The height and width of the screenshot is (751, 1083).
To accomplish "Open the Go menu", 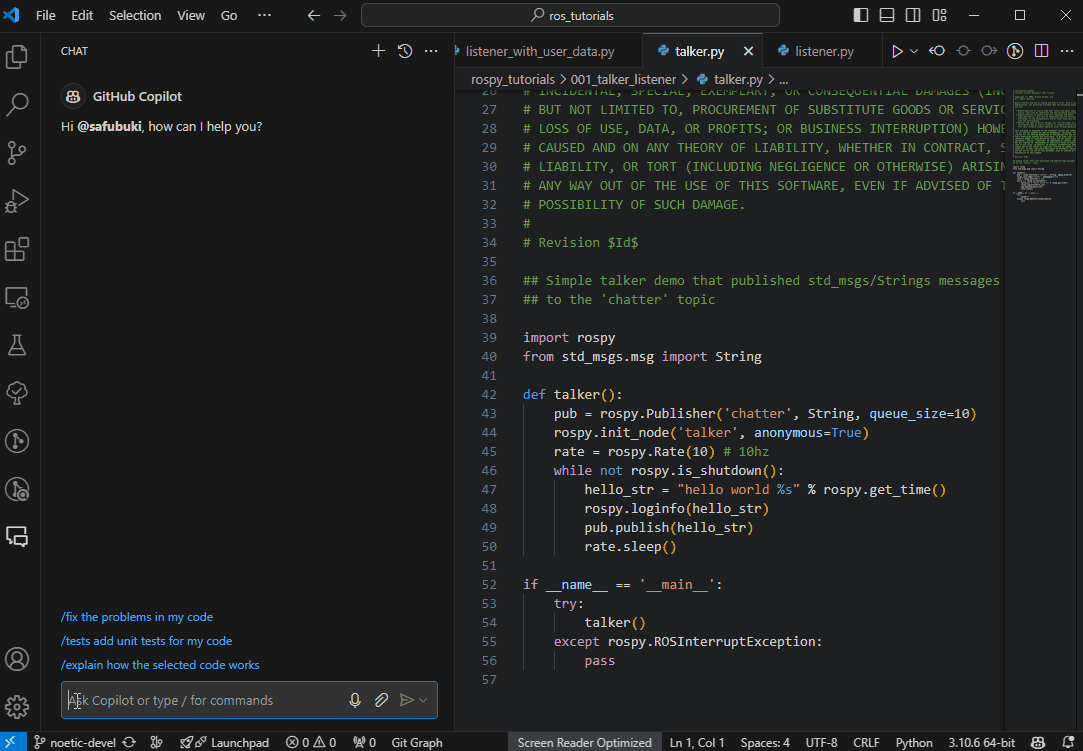I will pyautogui.click(x=229, y=15).
